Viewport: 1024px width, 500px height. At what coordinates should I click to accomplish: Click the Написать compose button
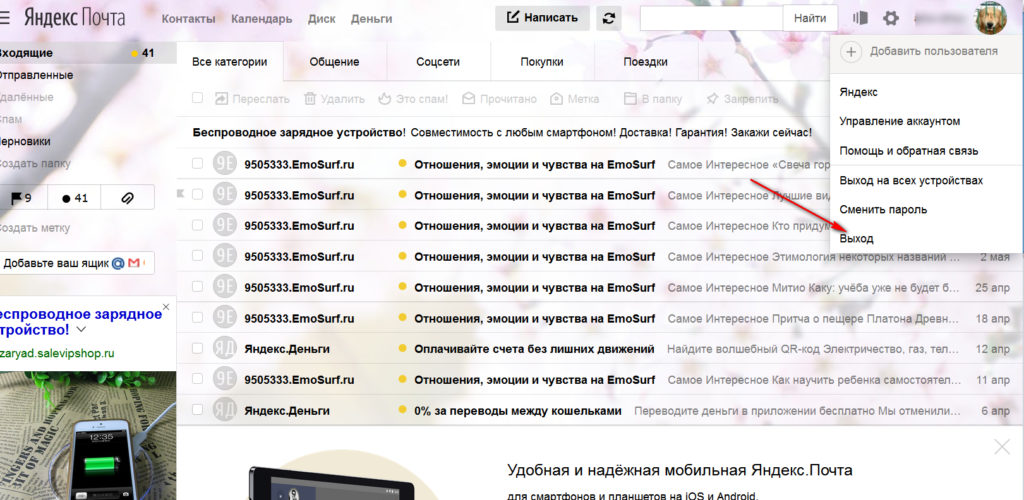click(x=542, y=18)
